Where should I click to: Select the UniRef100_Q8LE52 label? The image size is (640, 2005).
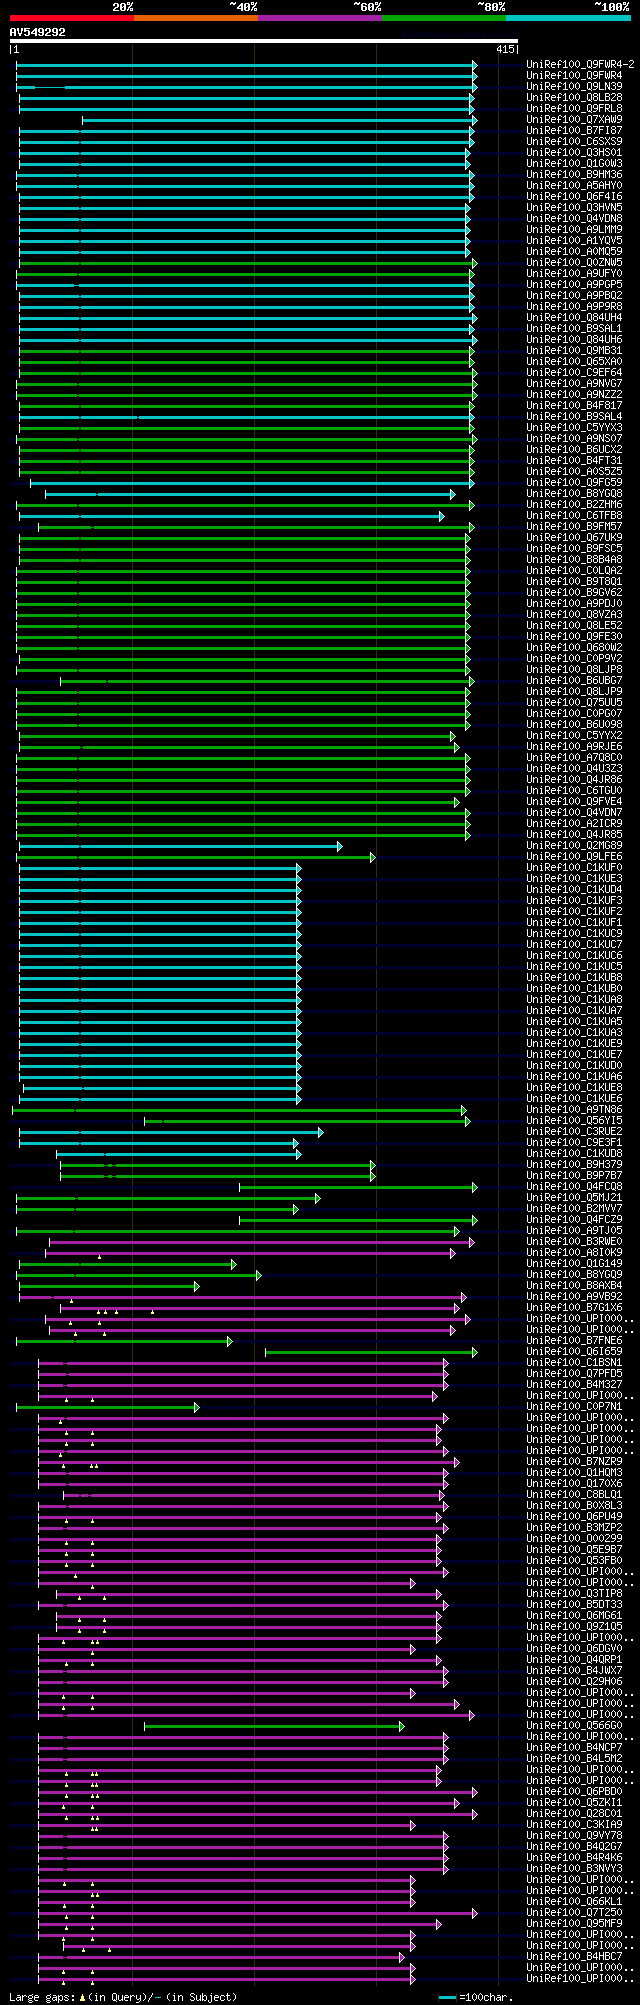tap(575, 625)
